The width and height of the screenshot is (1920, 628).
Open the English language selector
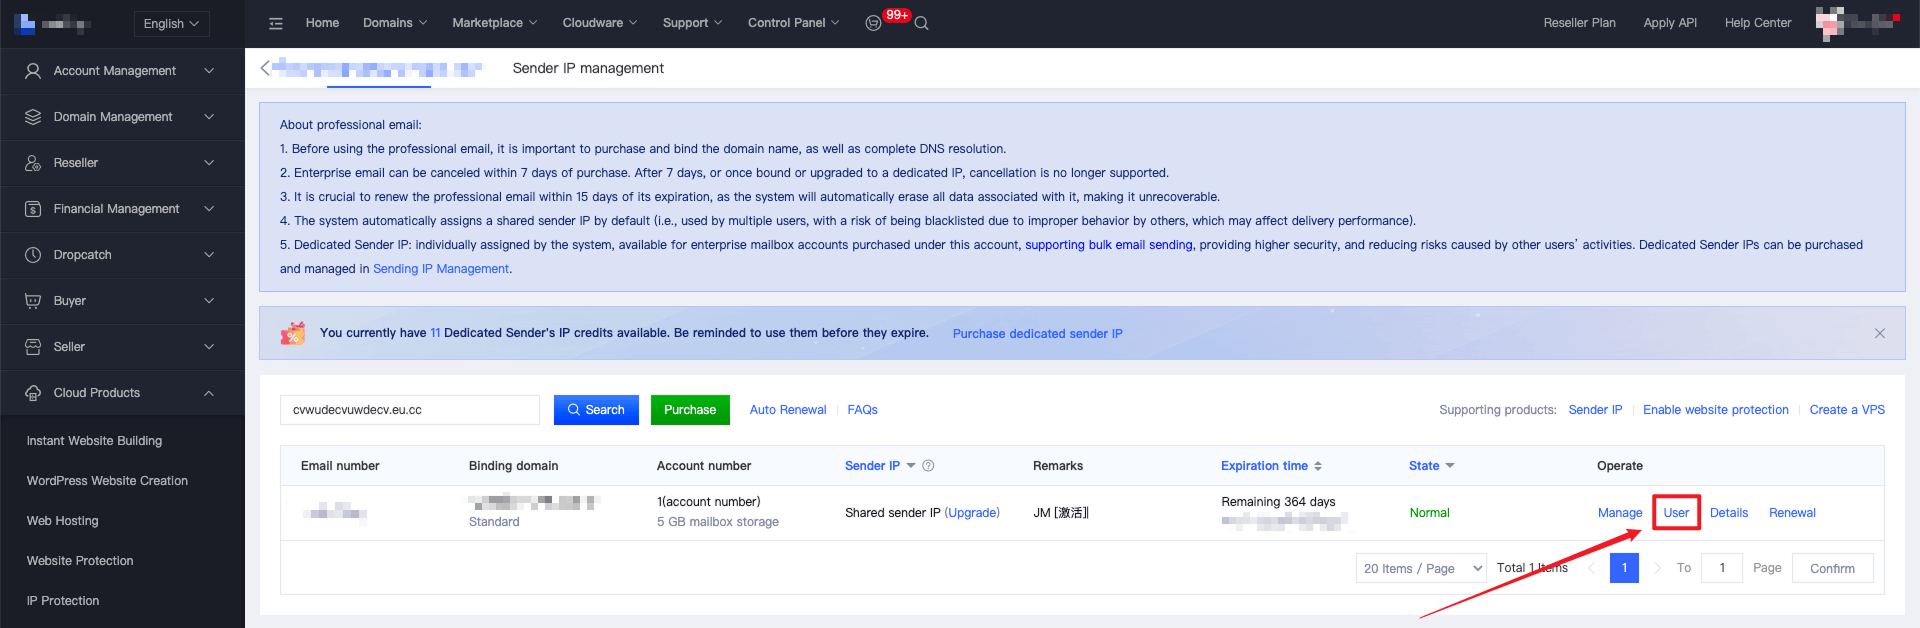tap(171, 23)
